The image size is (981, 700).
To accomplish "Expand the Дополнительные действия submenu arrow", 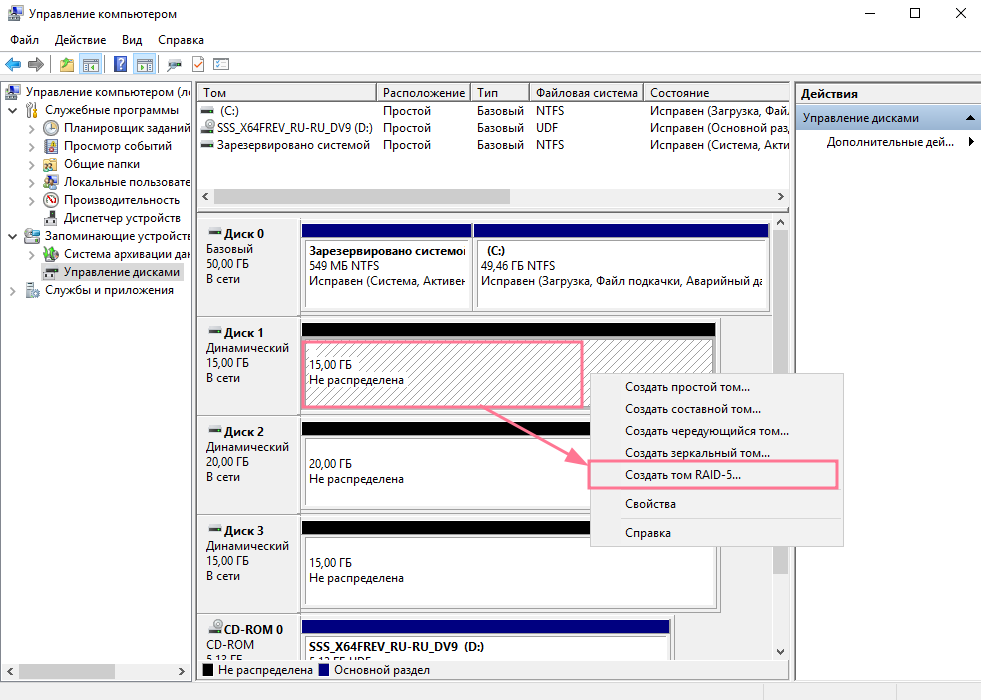I will (970, 142).
